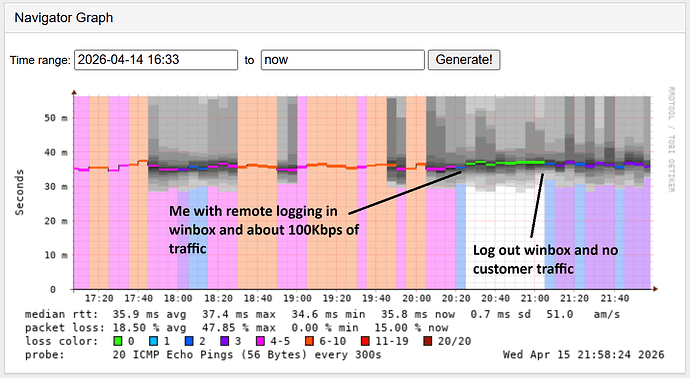Click the green loss color 0 swatch
Image resolution: width=690 pixels, height=378 pixels.
[x=117, y=341]
